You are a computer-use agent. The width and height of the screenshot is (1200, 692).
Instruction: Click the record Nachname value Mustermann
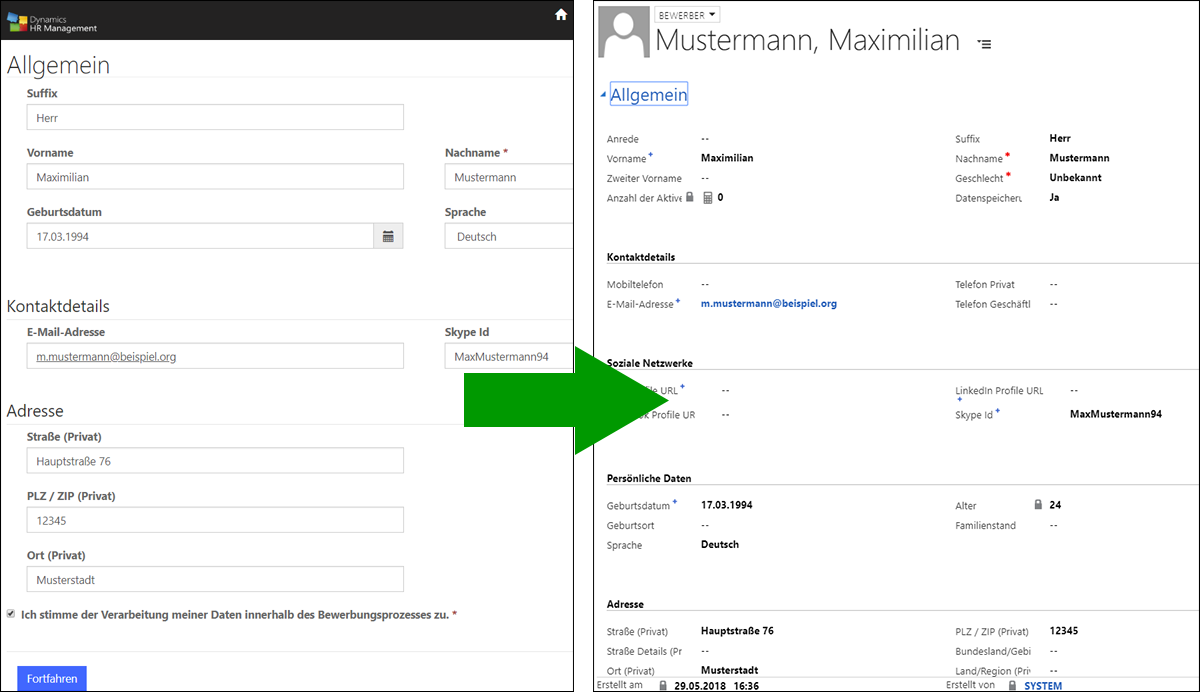click(x=1080, y=158)
